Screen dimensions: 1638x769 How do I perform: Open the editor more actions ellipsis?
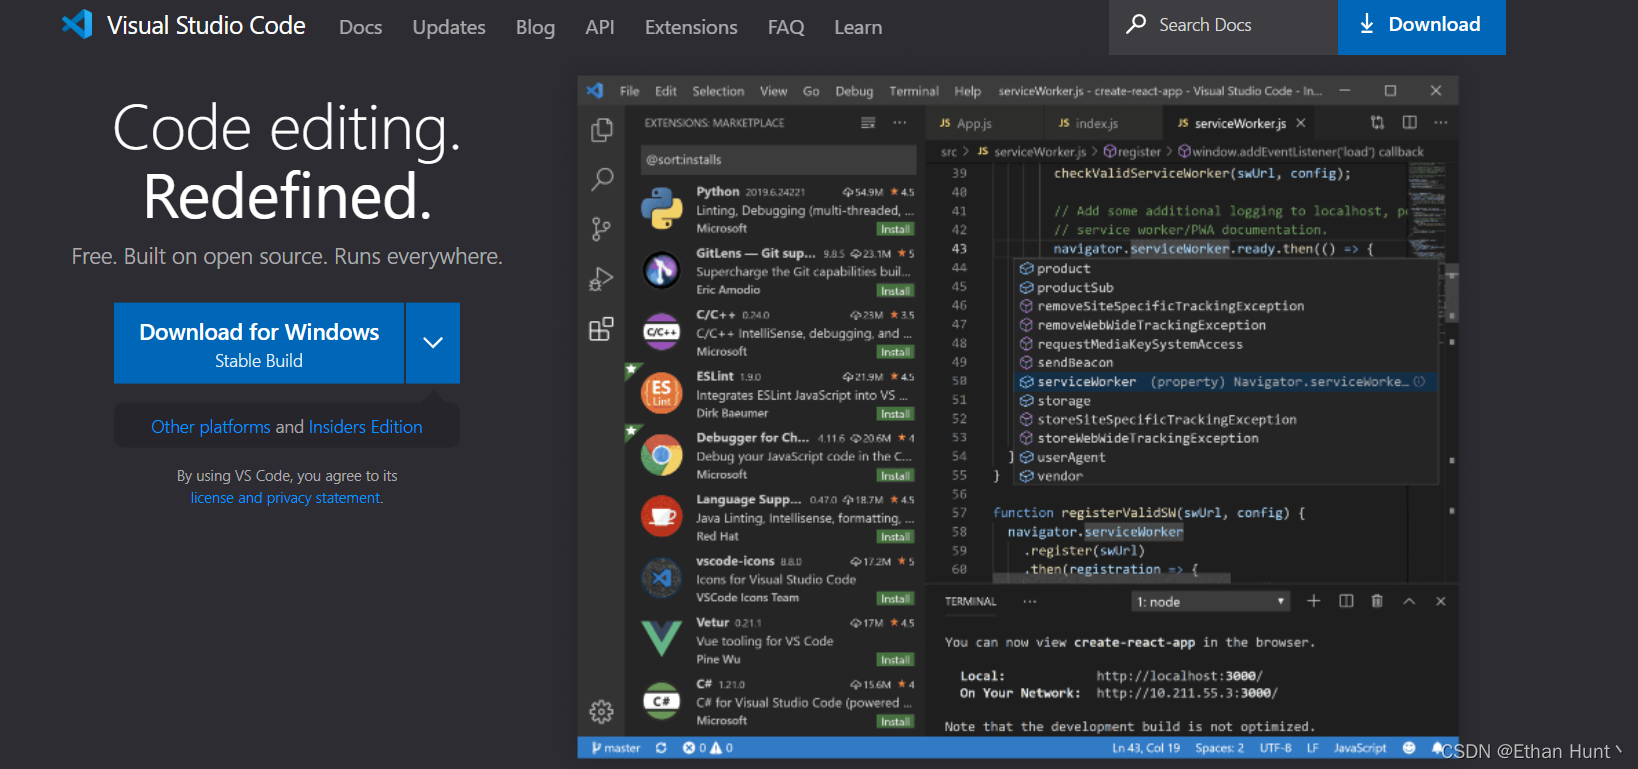(x=1440, y=122)
